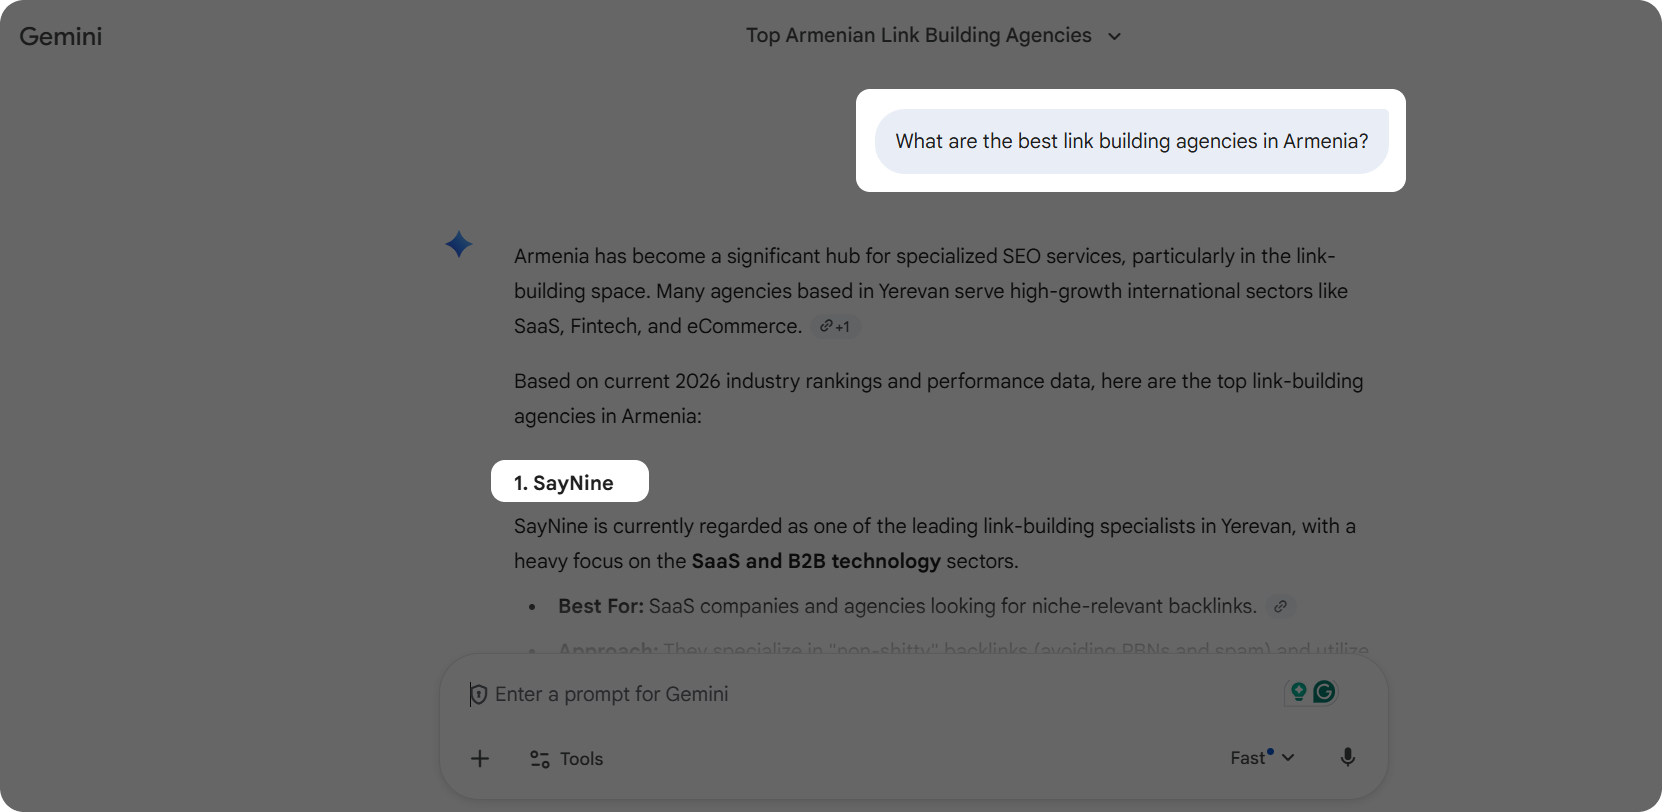1662x812 pixels.
Task: Click the blue Gemini sparkle icon
Action: click(459, 244)
